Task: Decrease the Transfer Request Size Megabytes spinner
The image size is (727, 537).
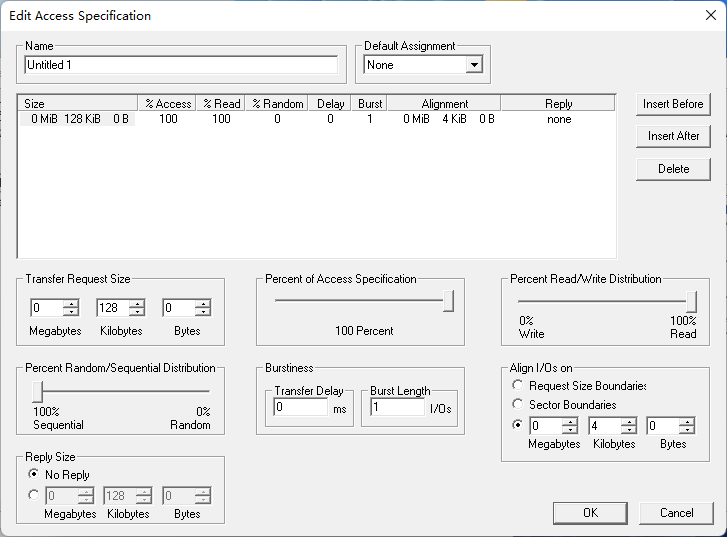Action: click(71, 313)
